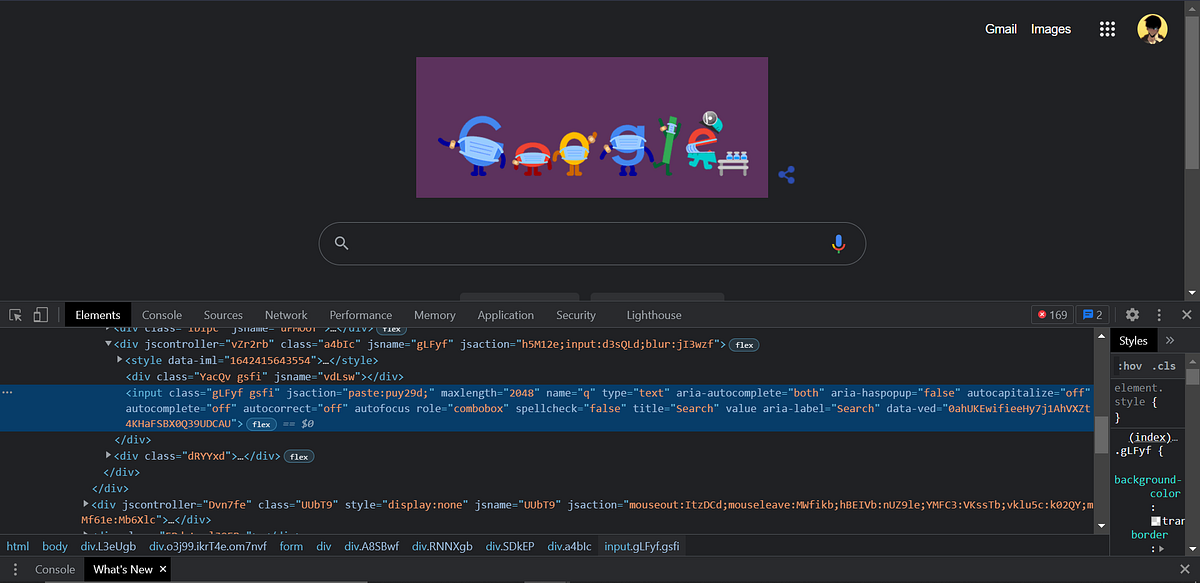Select the div class YacQv gsfi row
Image resolution: width=1200 pixels, height=583 pixels.
pos(264,376)
